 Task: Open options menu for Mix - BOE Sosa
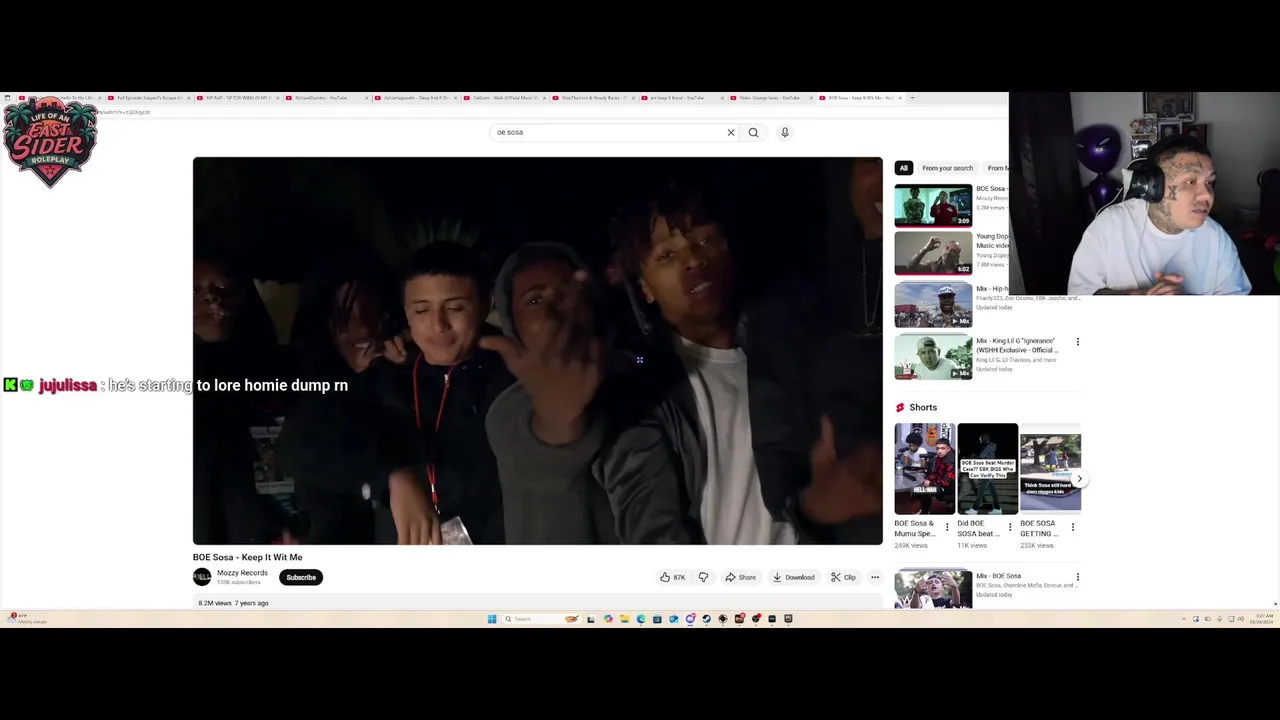coord(1078,577)
